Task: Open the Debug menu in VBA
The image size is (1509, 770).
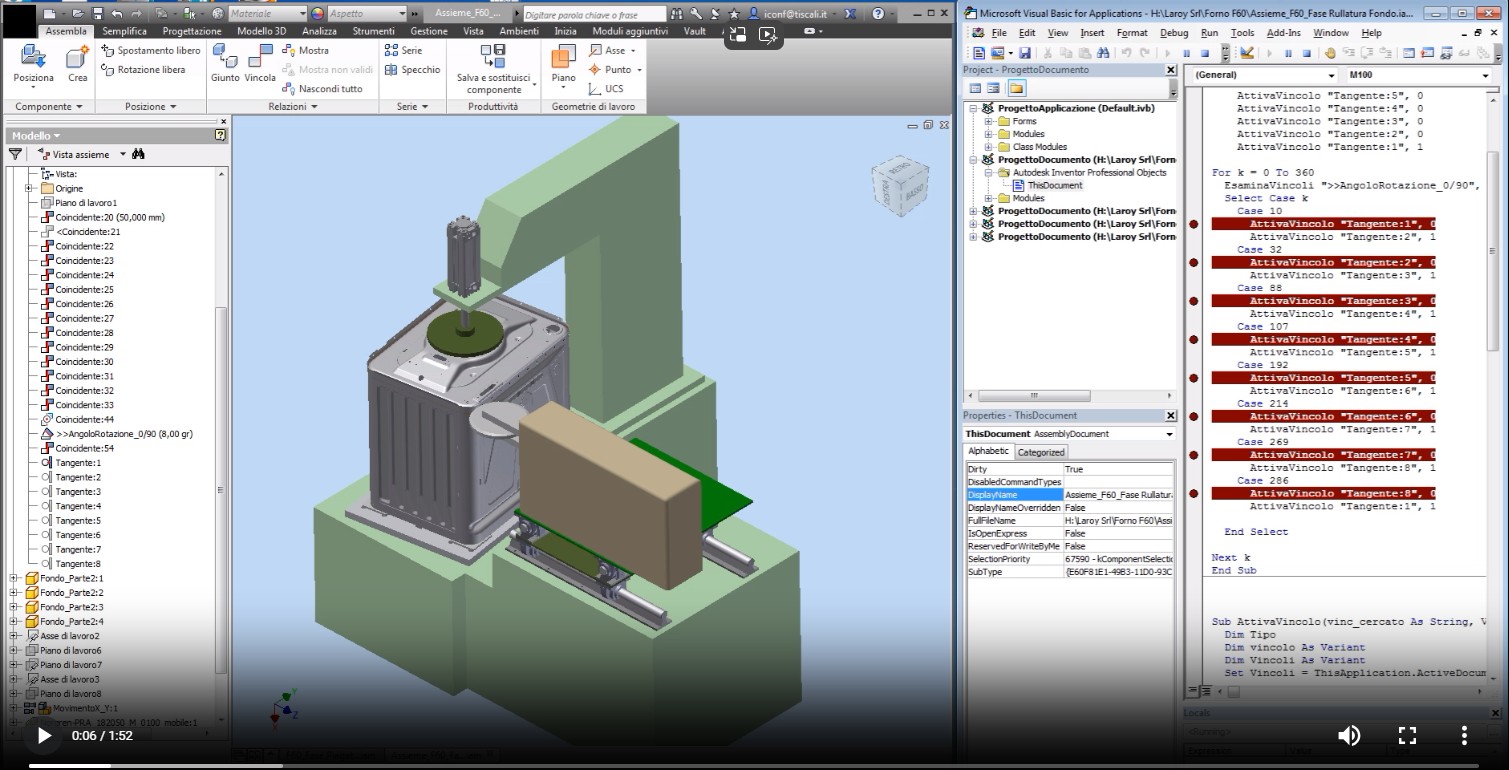Action: pos(1174,33)
